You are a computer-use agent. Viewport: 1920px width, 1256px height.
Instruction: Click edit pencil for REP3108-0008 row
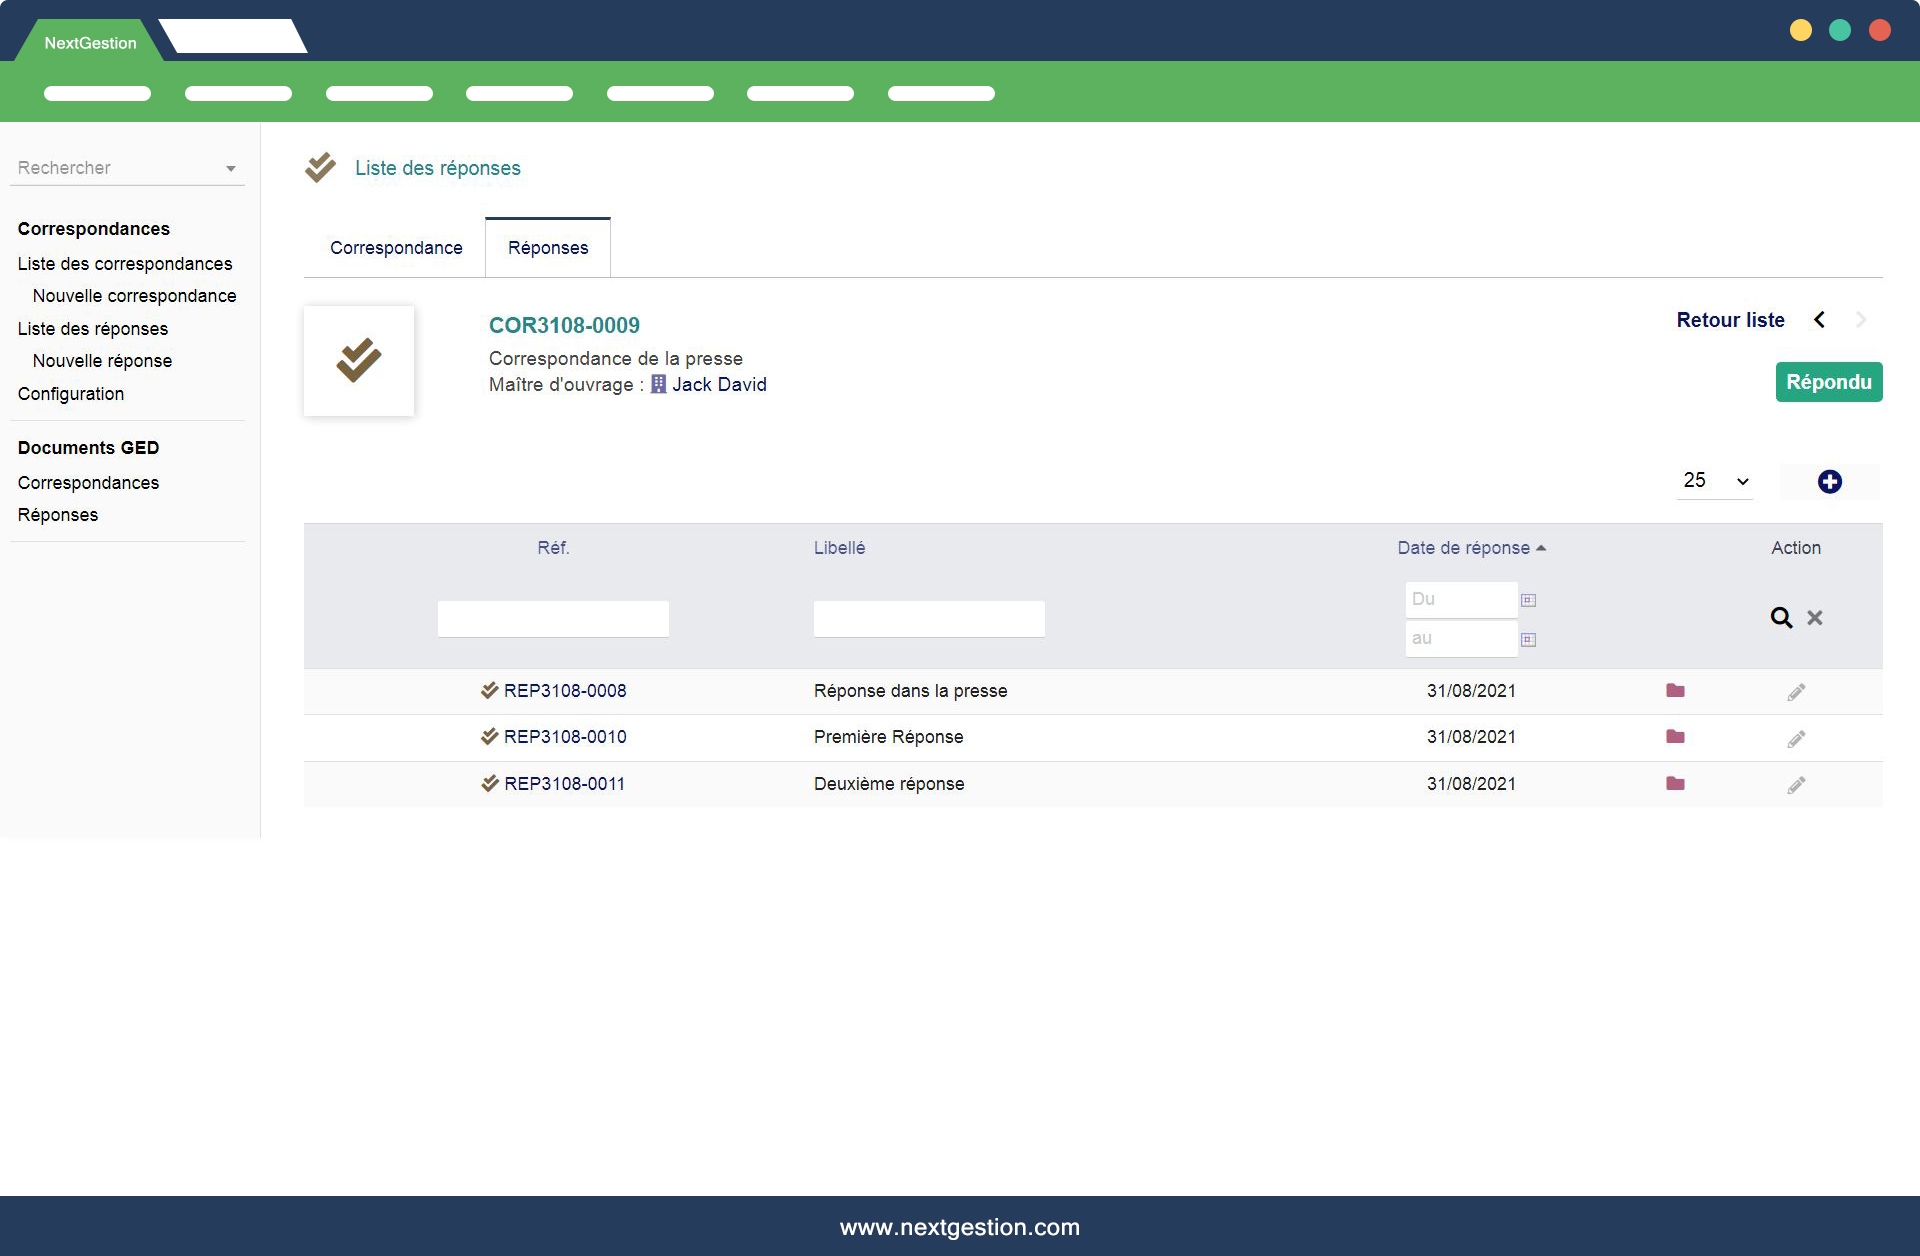(1796, 692)
